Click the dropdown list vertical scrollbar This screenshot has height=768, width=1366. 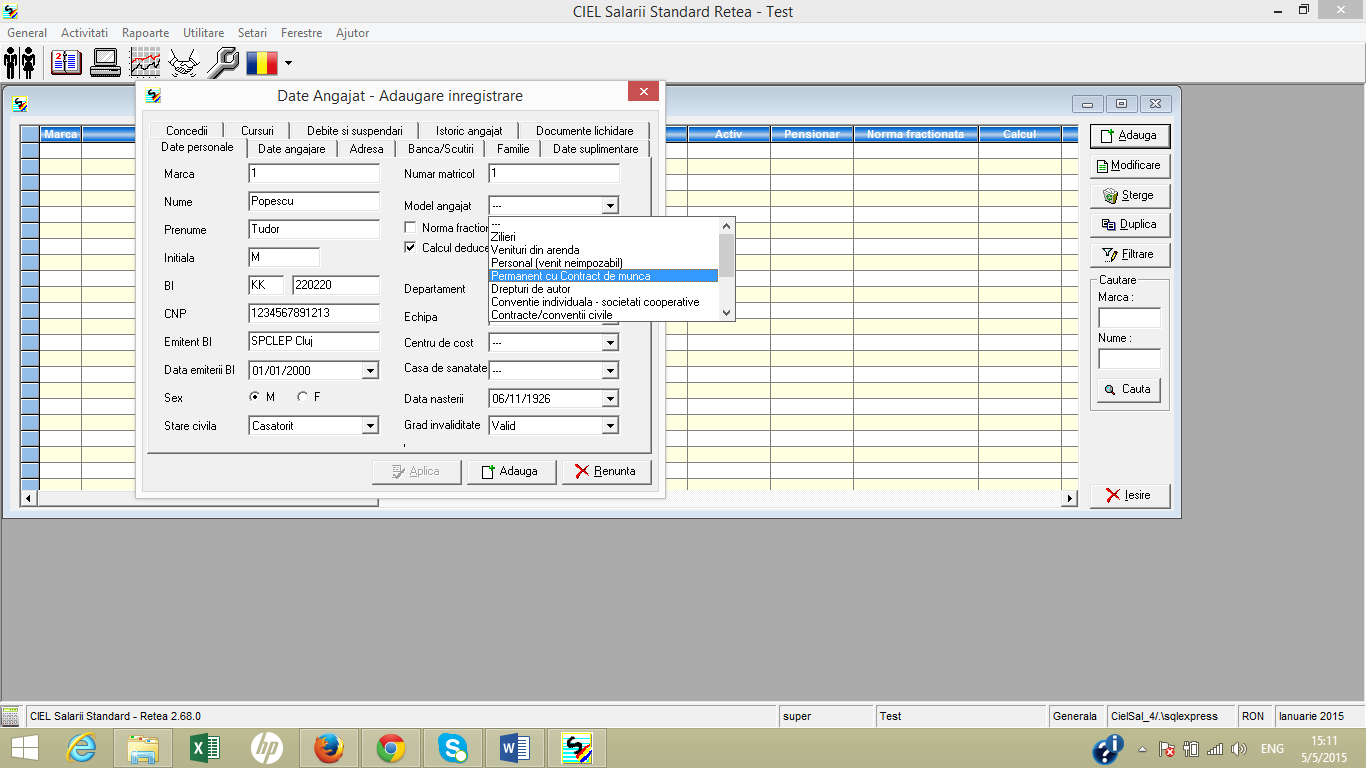coord(727,269)
